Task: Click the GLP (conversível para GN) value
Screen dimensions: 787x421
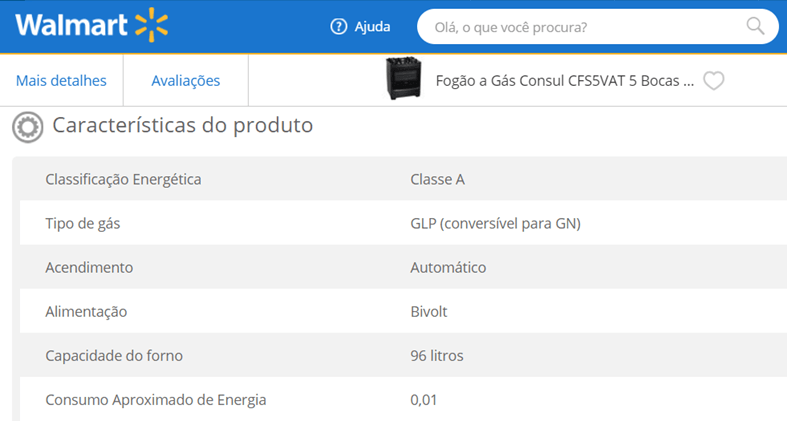Action: [x=495, y=223]
